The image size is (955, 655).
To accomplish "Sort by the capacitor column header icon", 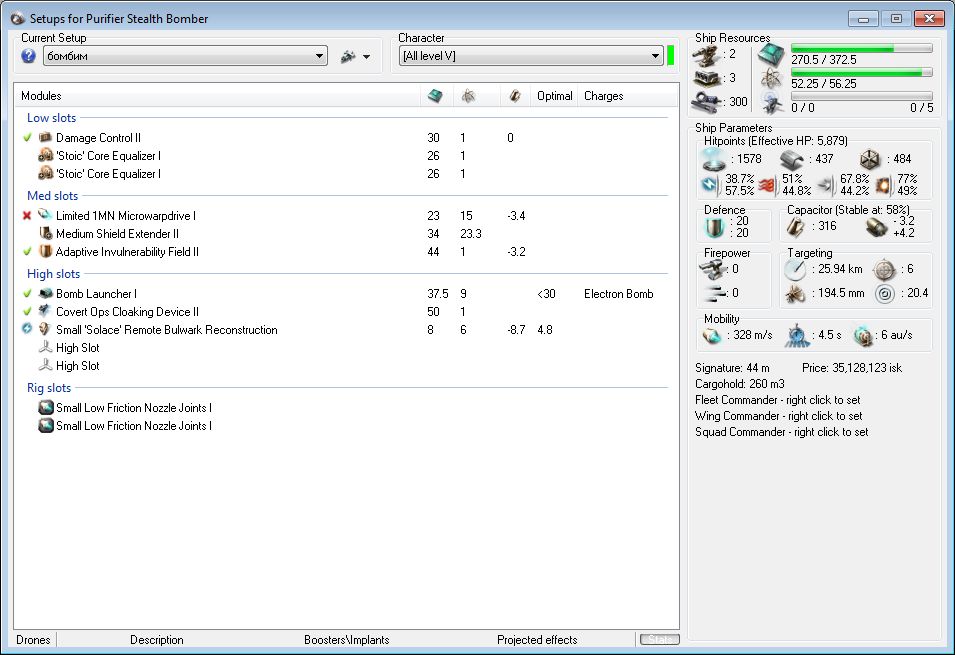I will click(515, 96).
